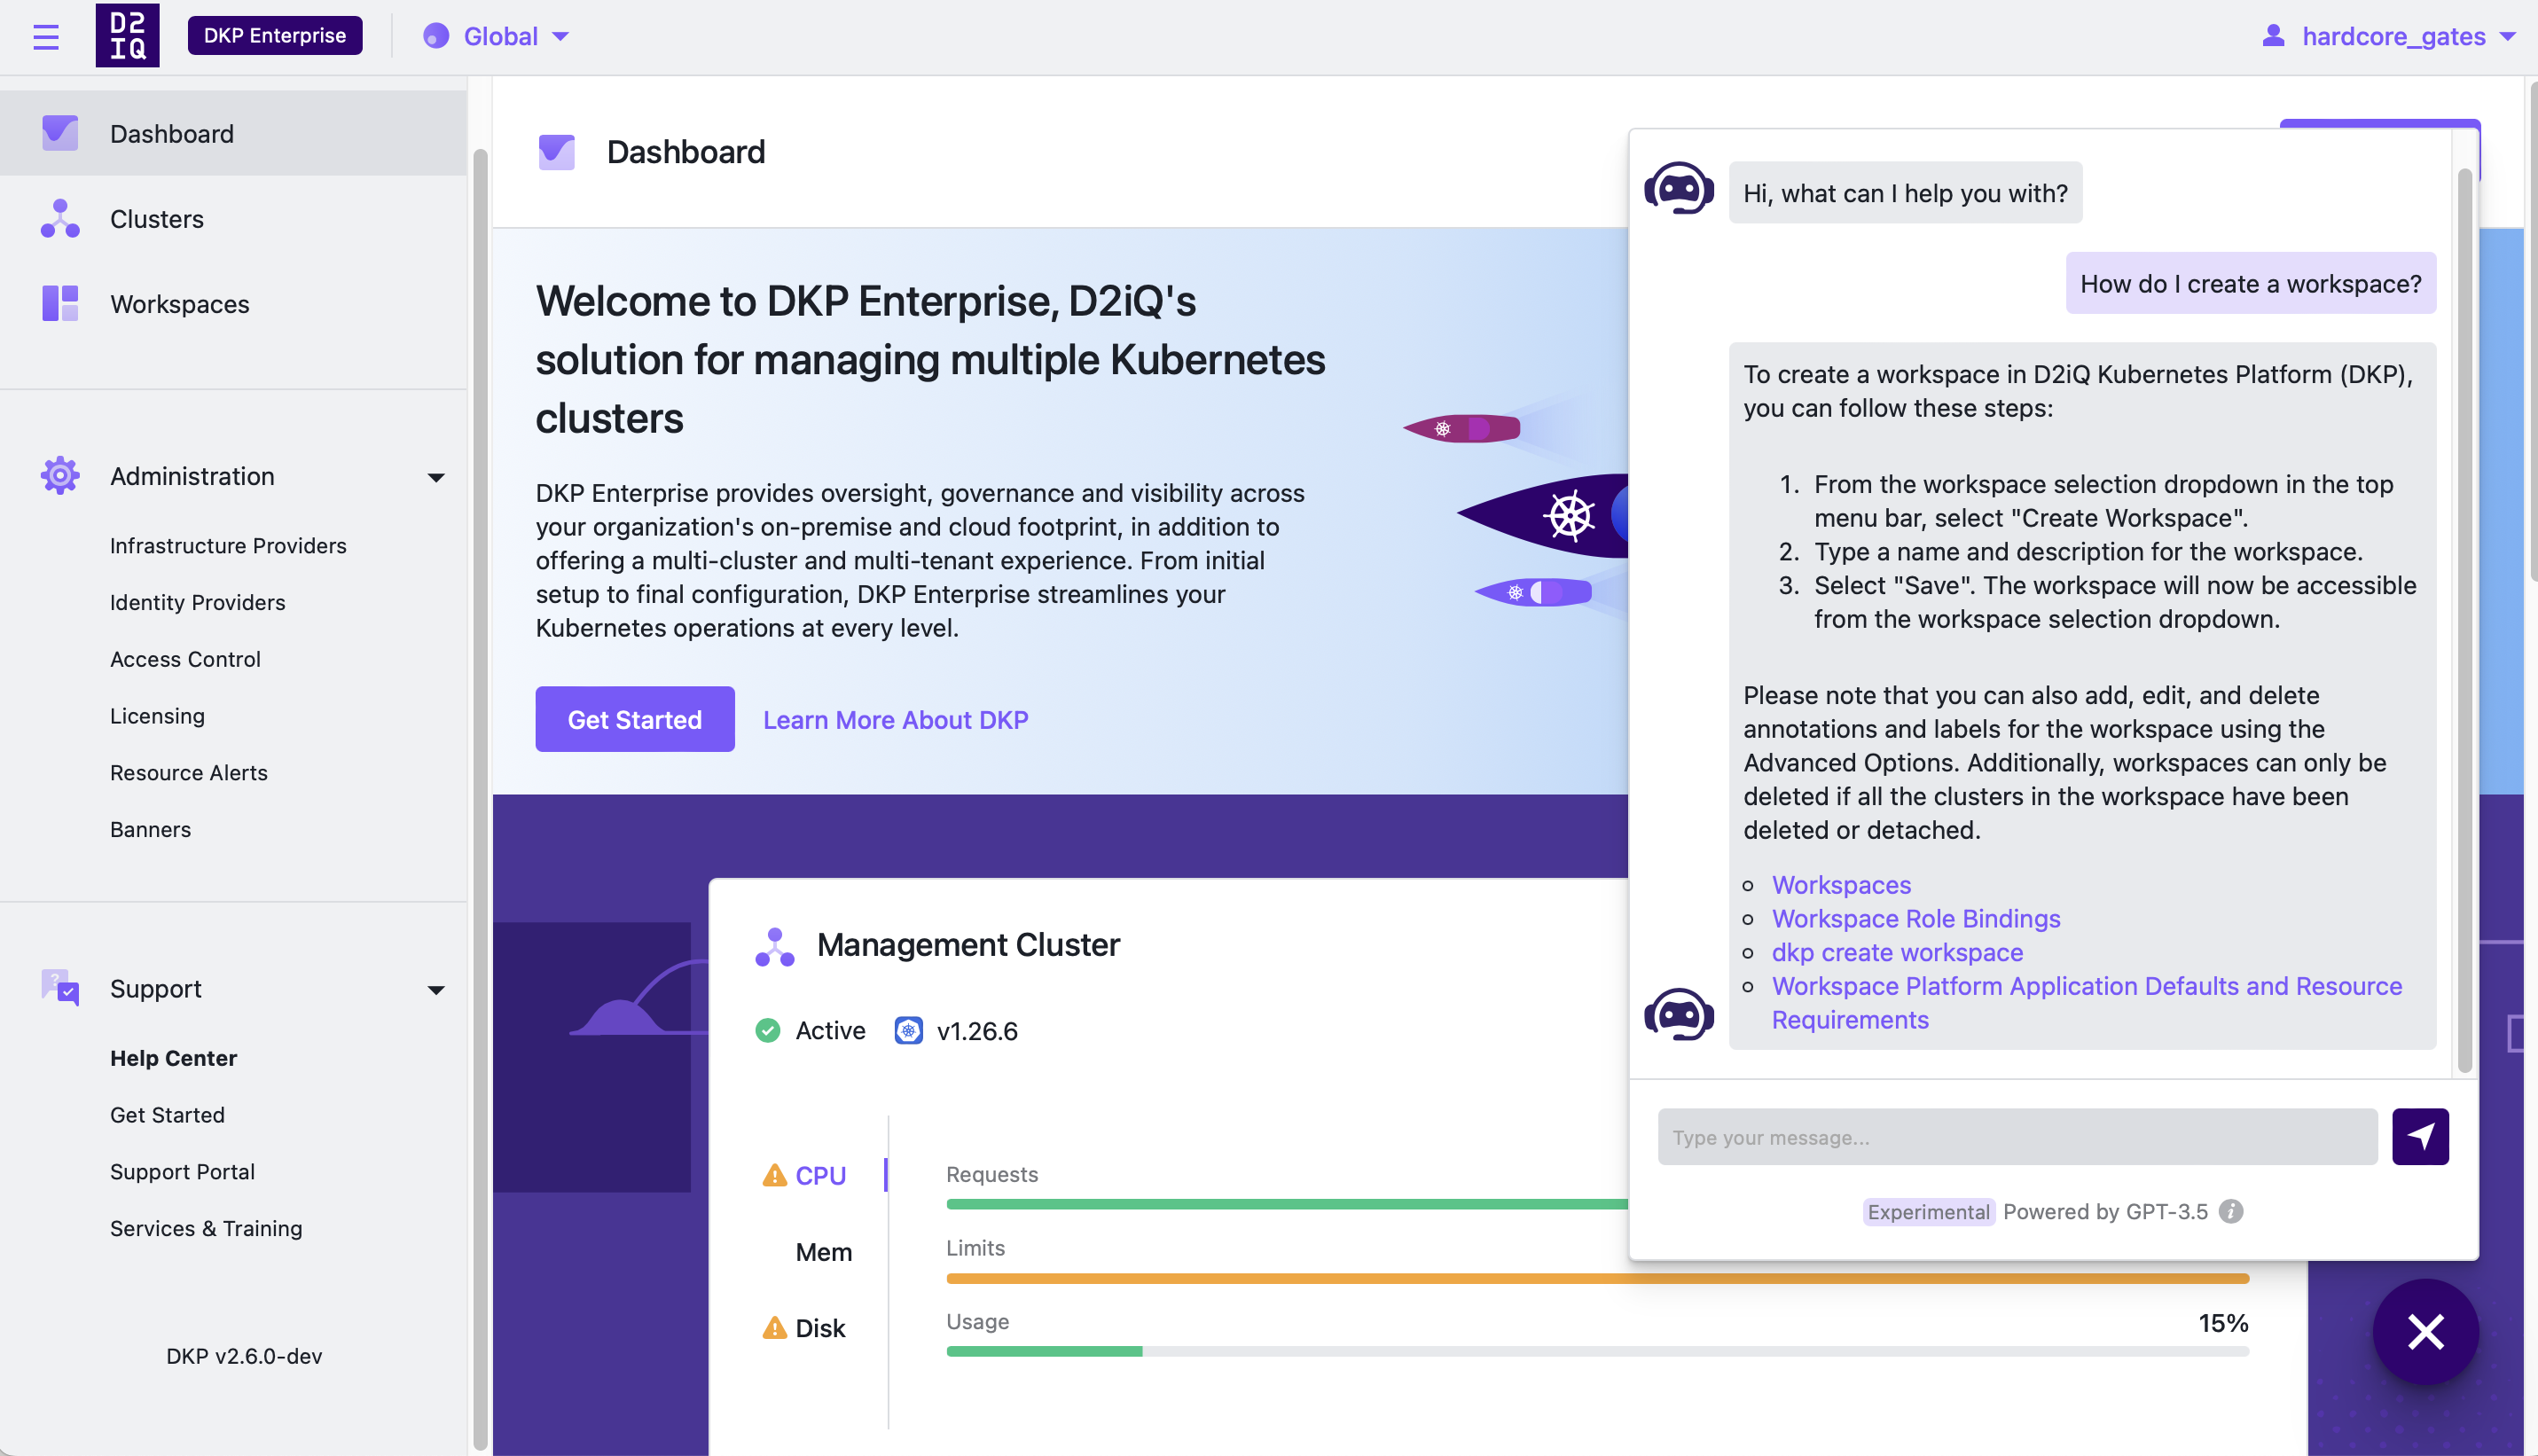Click the Management Cluster icon
This screenshot has width=2538, height=1456.
(x=775, y=946)
